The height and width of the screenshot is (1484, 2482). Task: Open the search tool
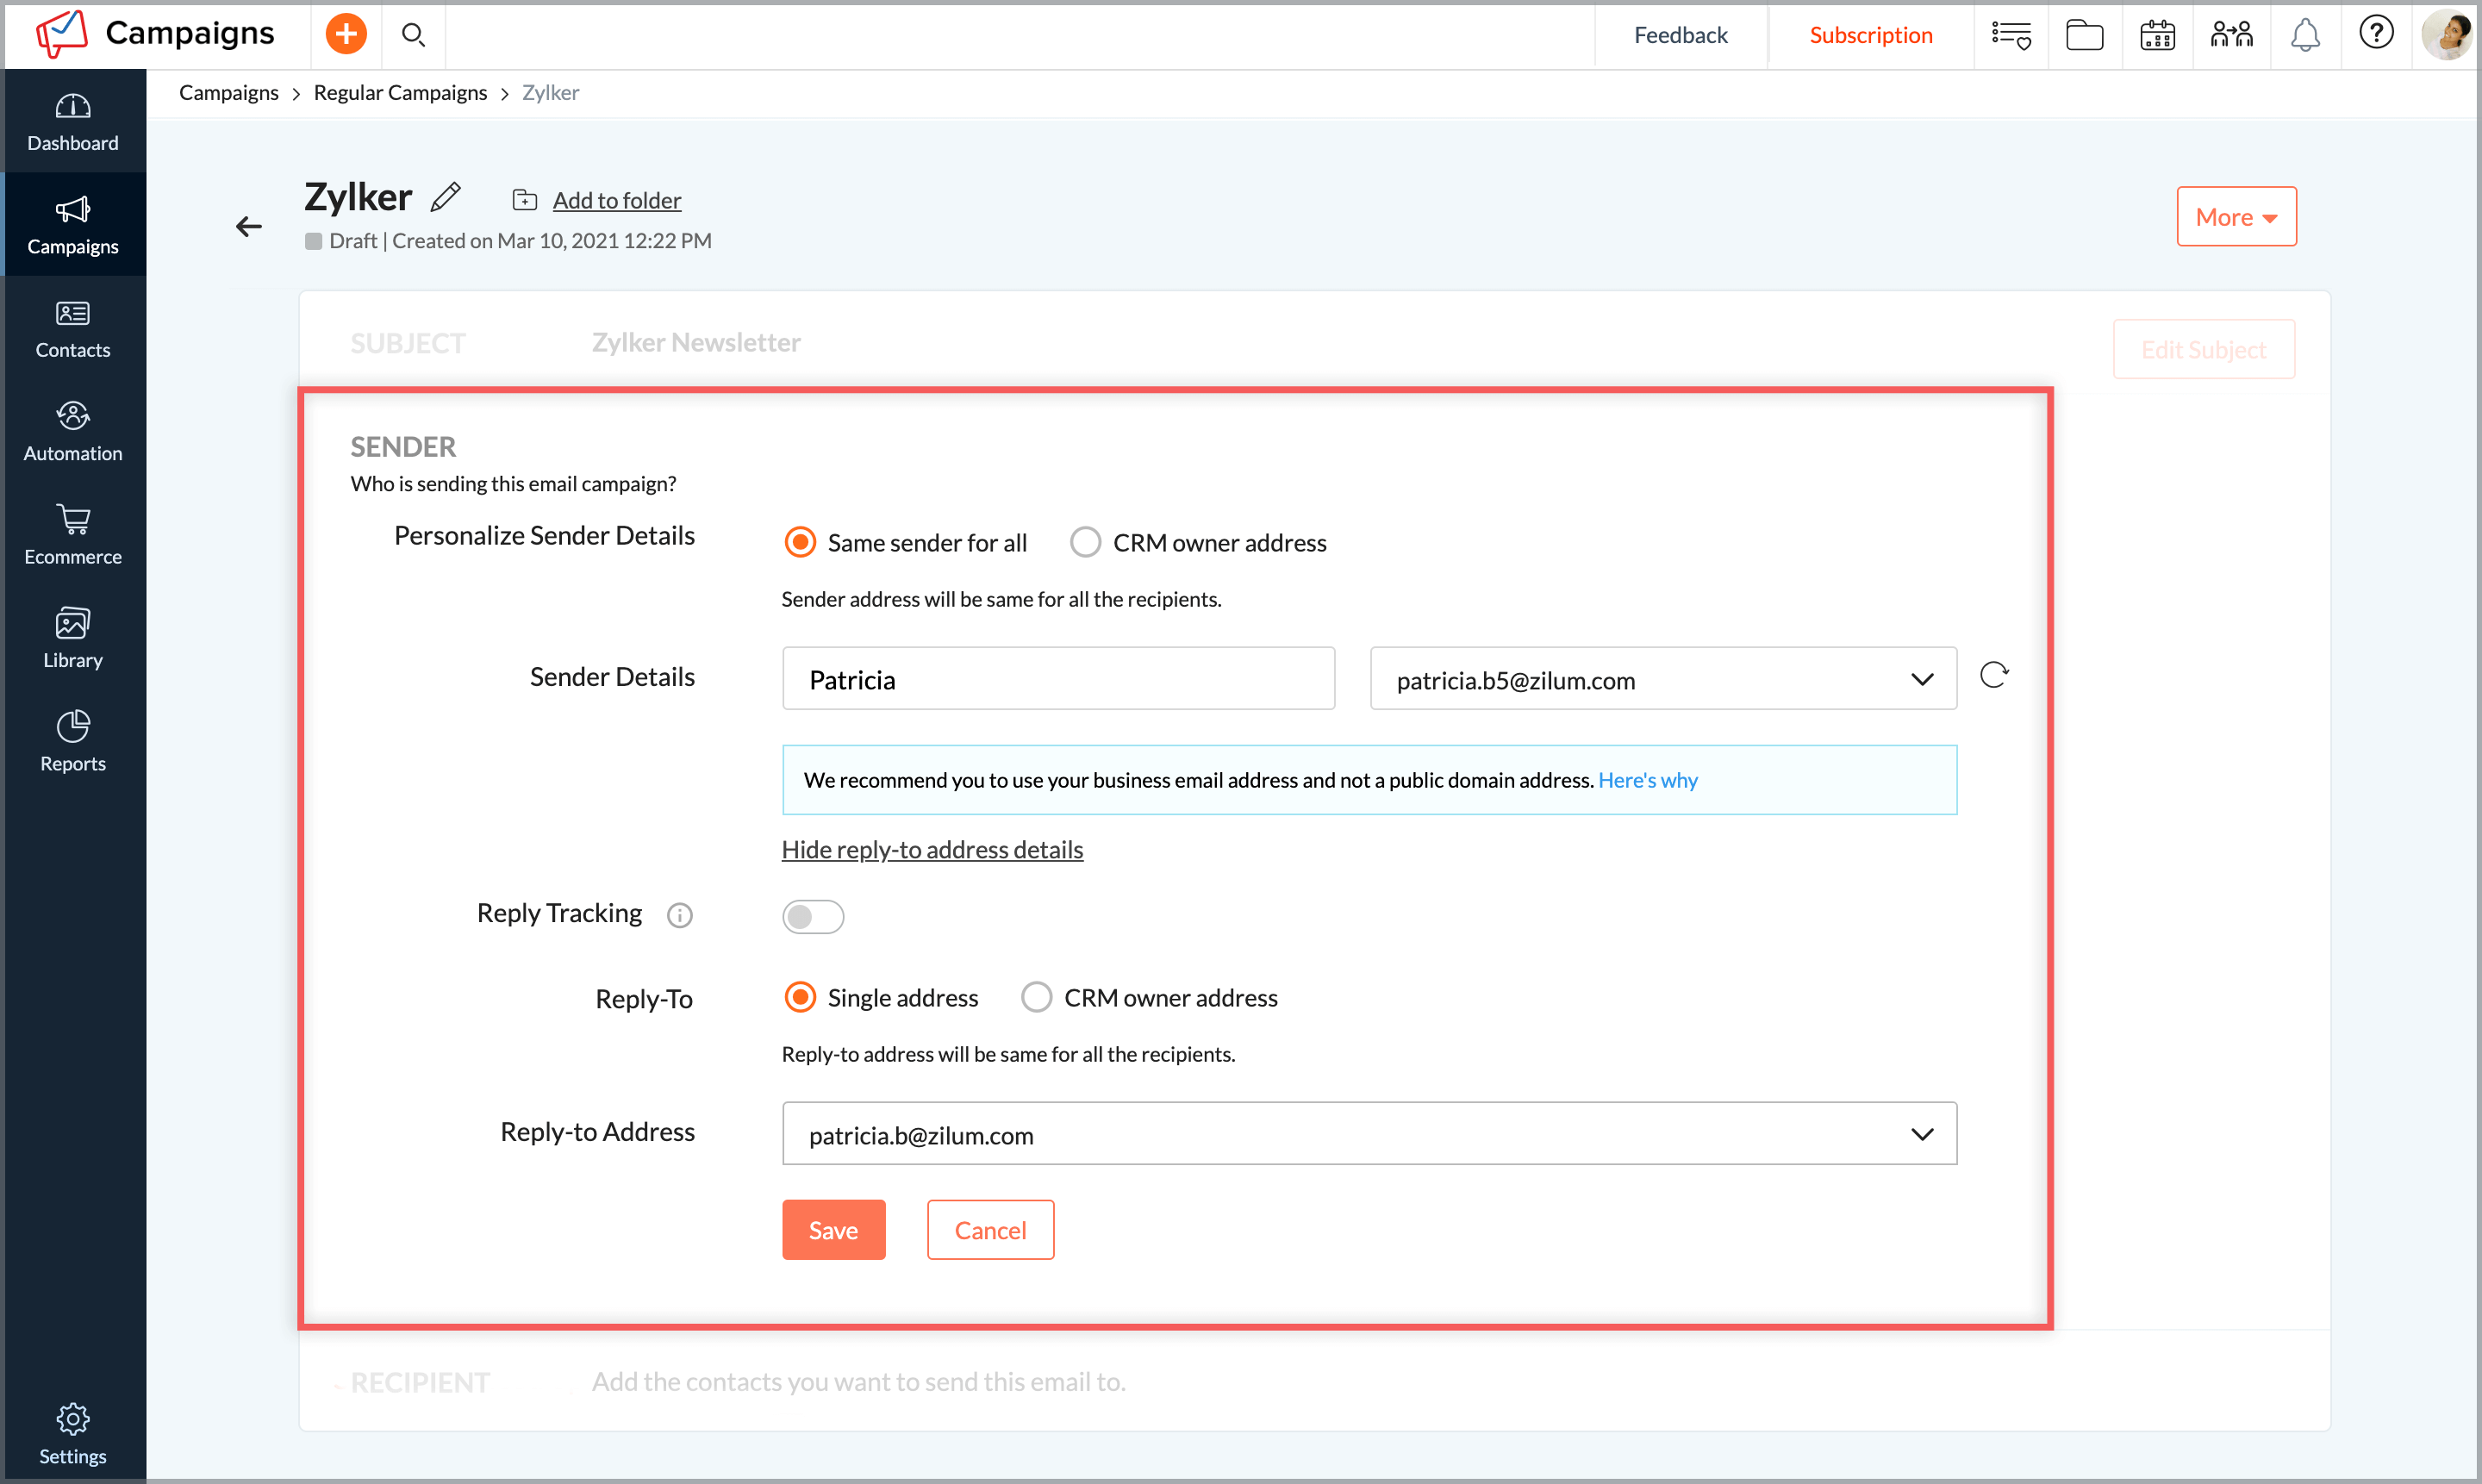413,34
